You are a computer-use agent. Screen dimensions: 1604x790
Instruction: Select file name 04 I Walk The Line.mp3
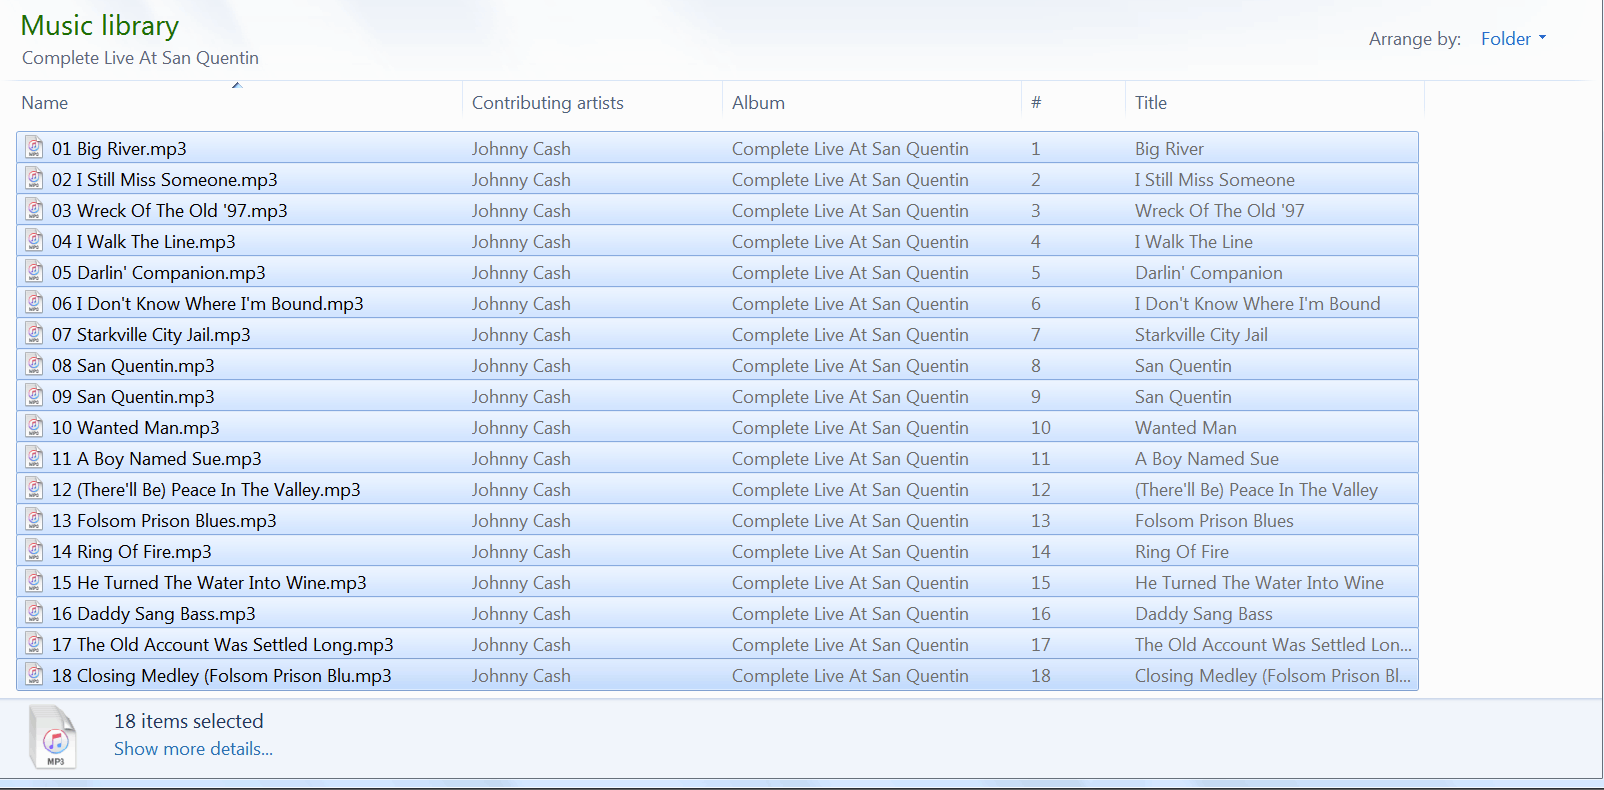(x=144, y=242)
